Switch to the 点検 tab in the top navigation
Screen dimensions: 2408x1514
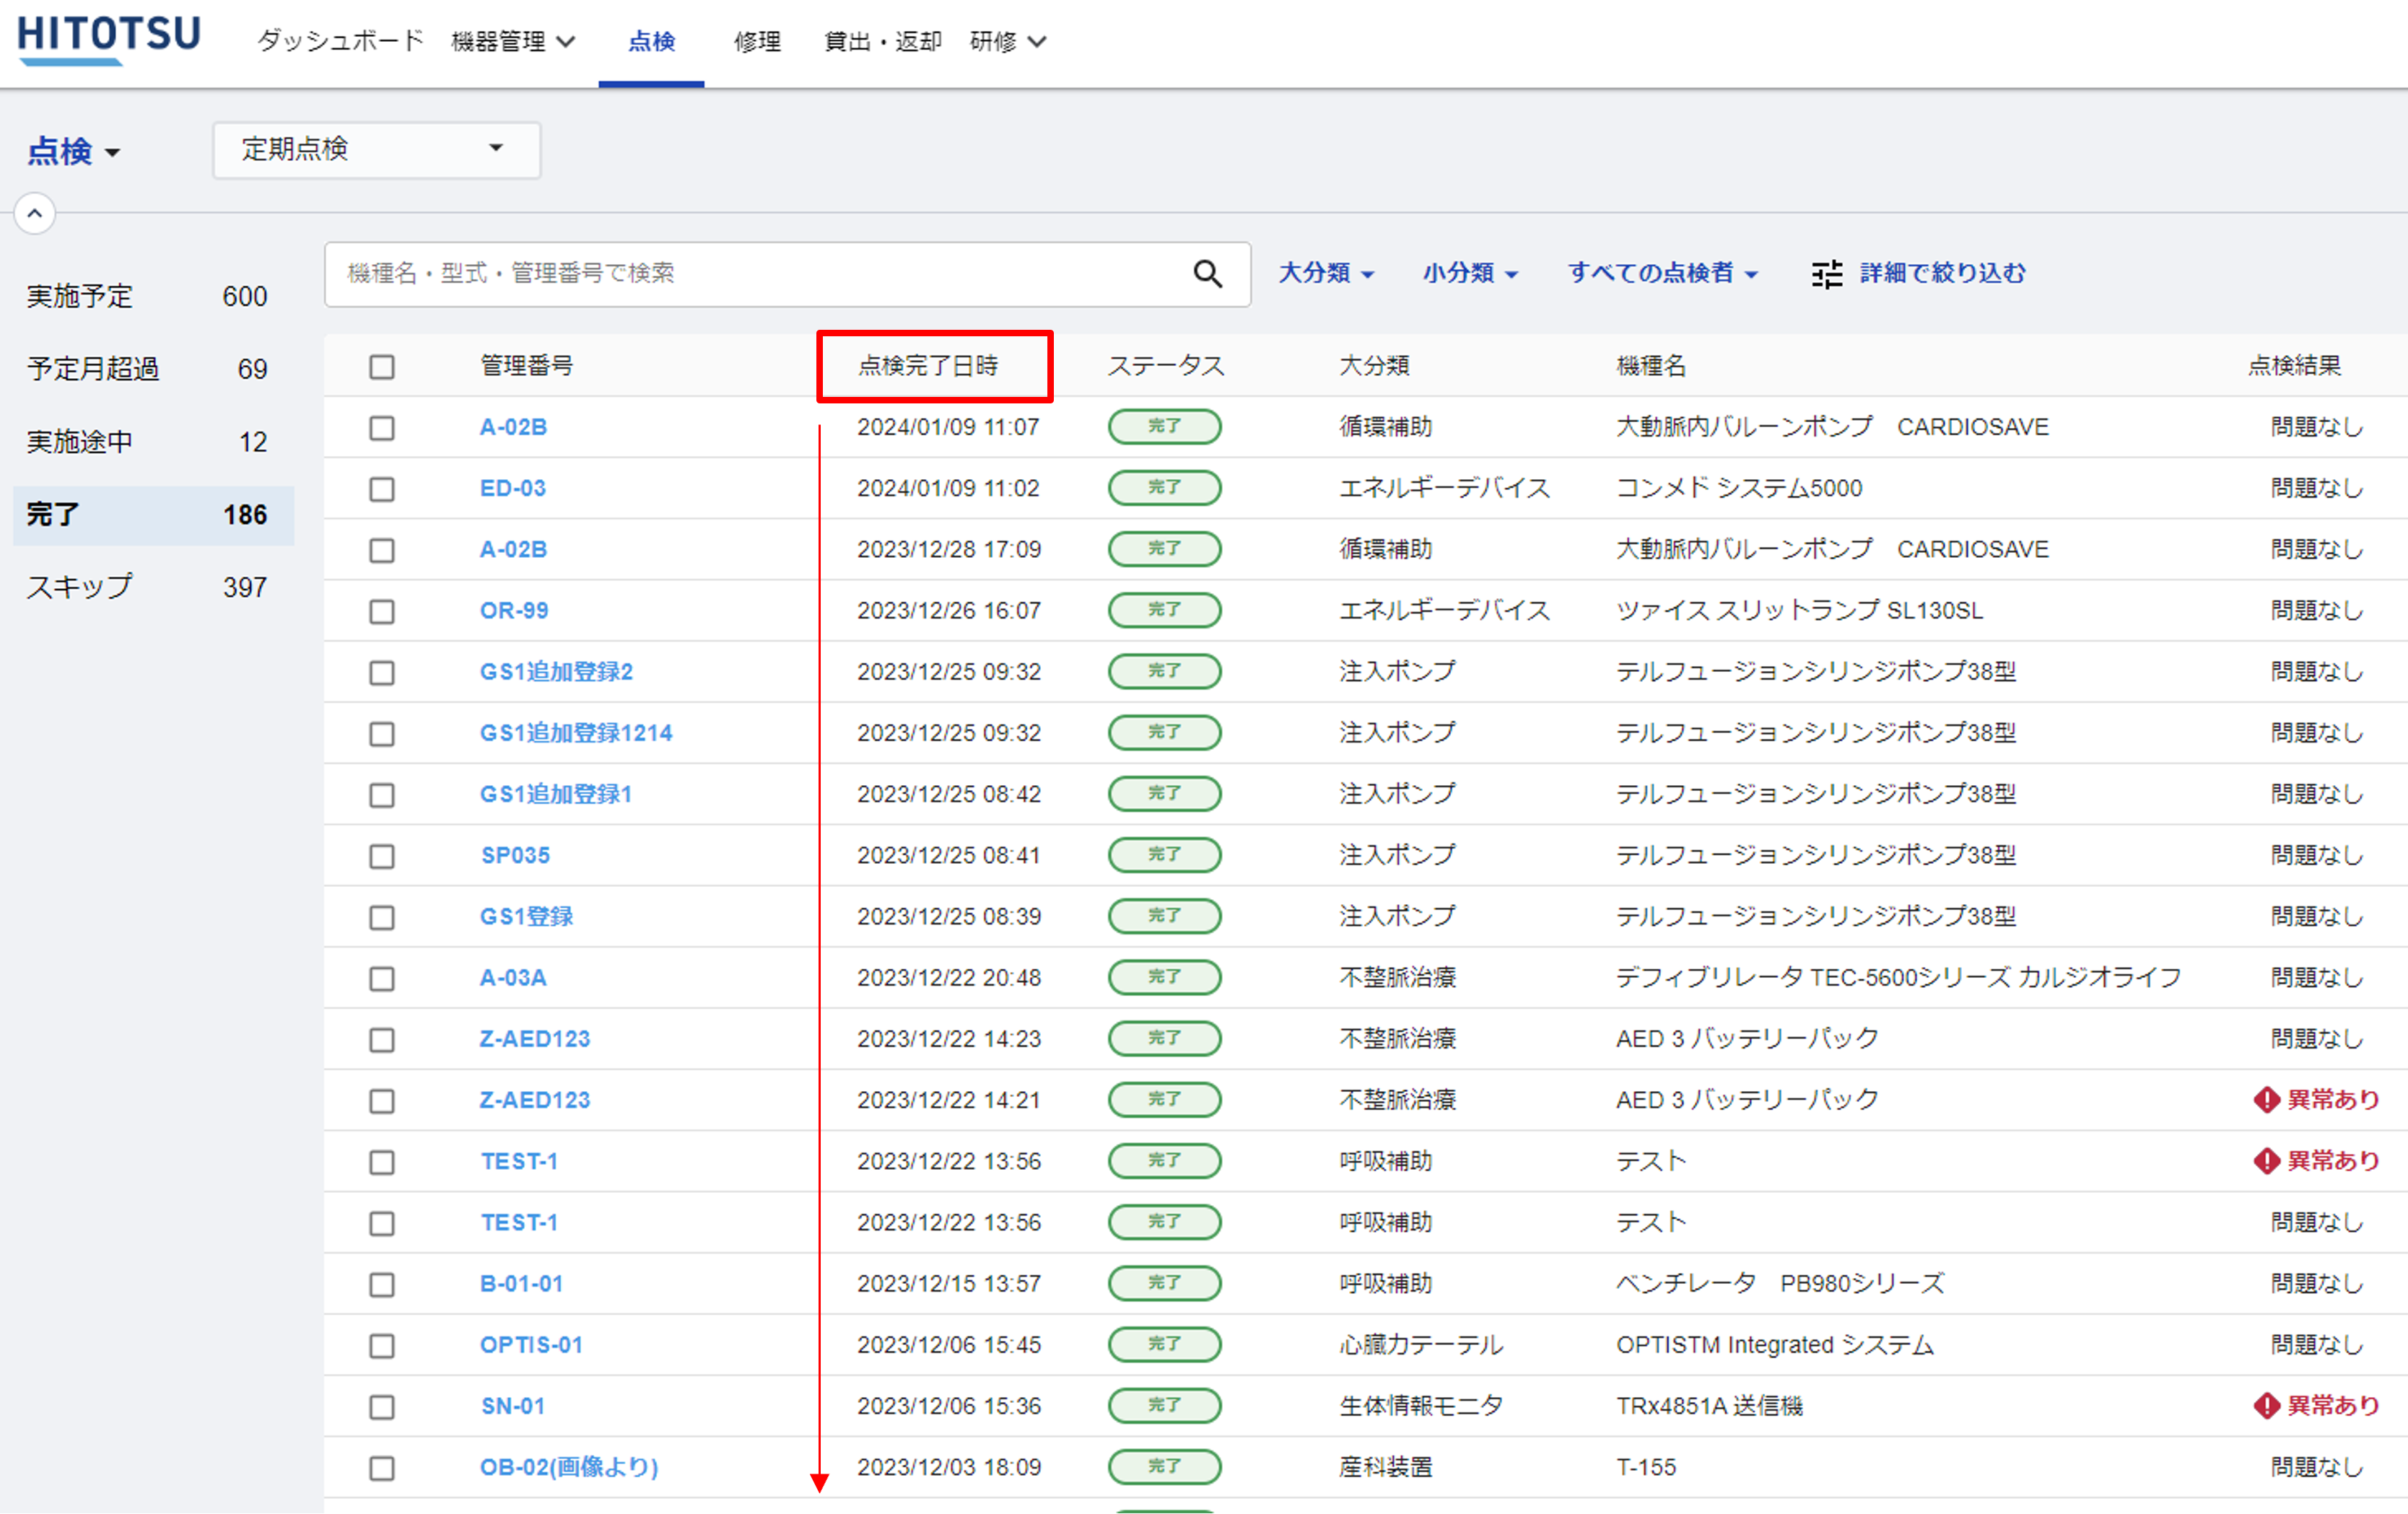652,42
